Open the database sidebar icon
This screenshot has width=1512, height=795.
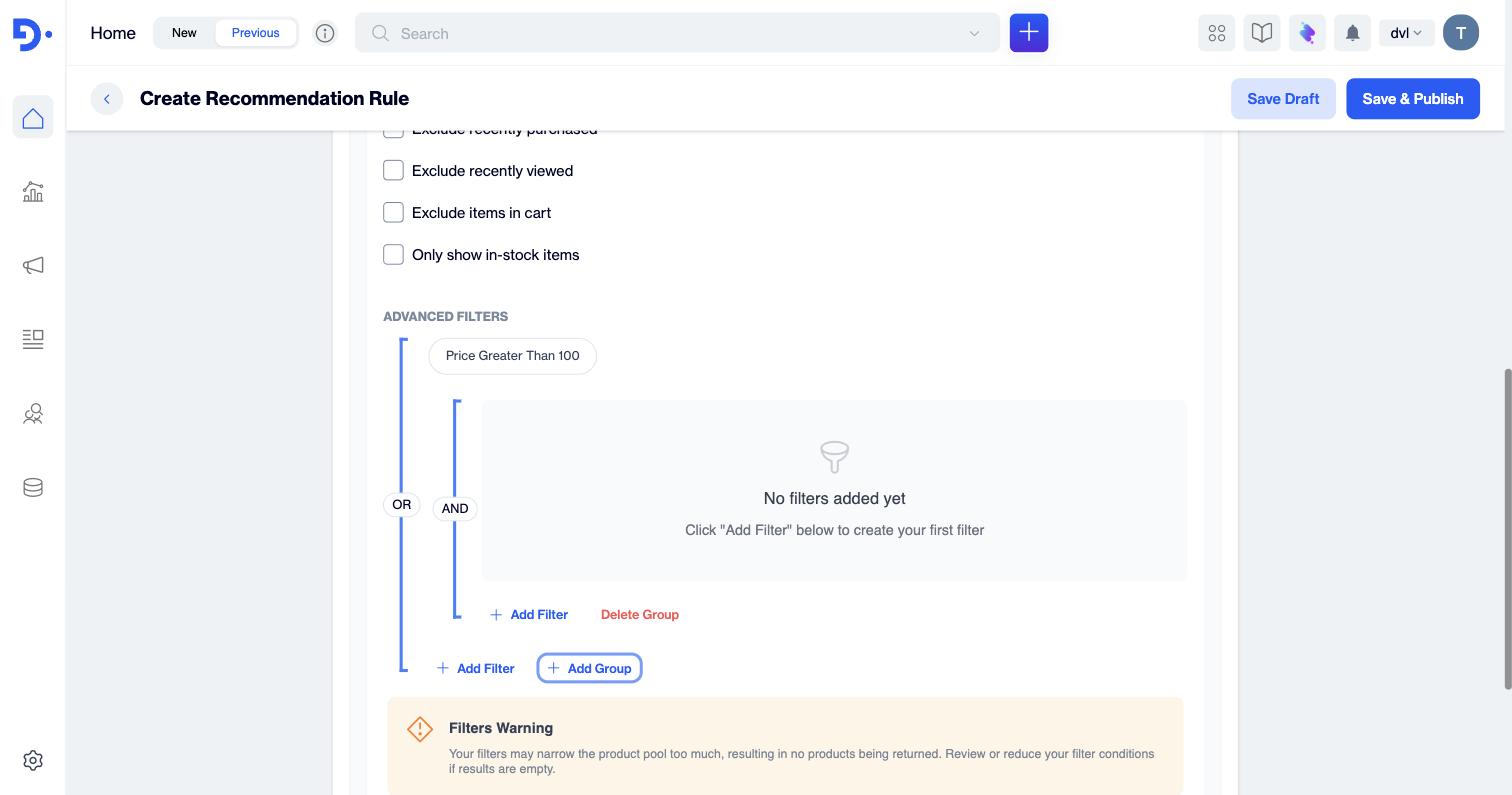(33, 487)
